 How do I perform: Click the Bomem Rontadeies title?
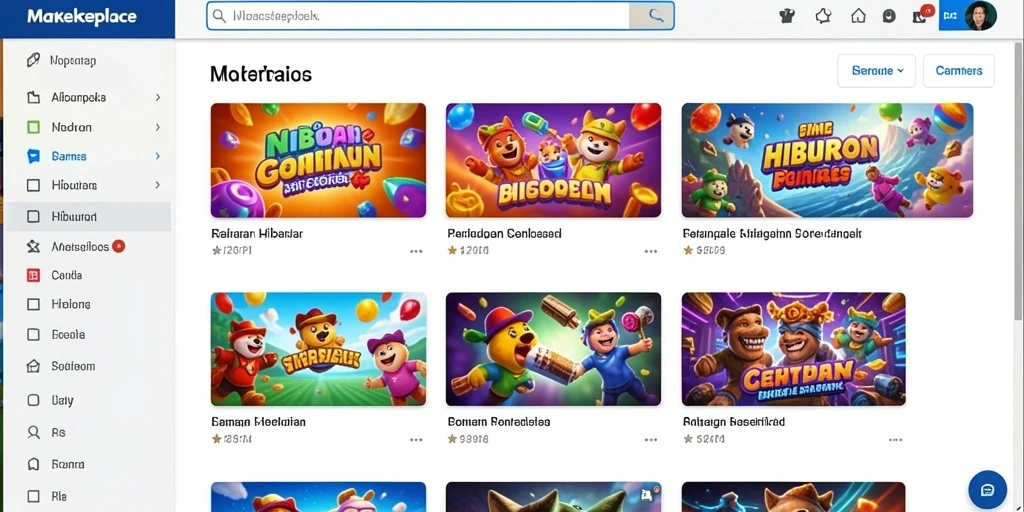coord(499,422)
